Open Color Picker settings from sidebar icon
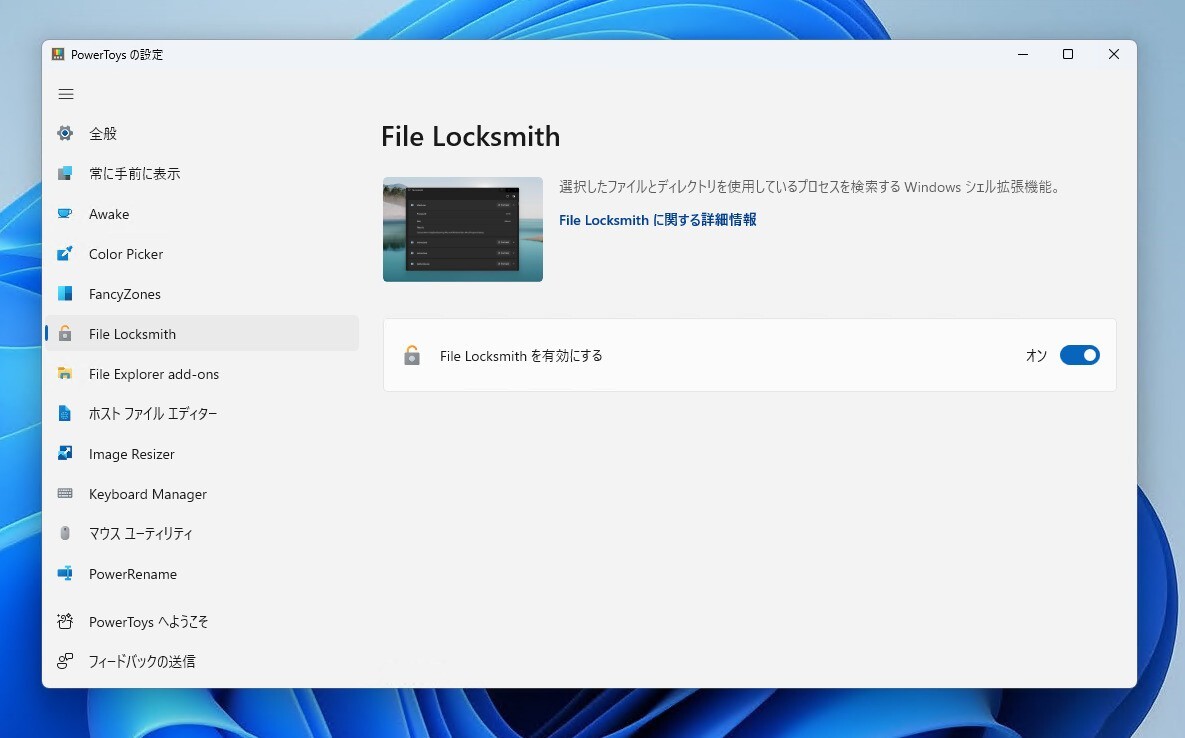1185x738 pixels. [65, 254]
